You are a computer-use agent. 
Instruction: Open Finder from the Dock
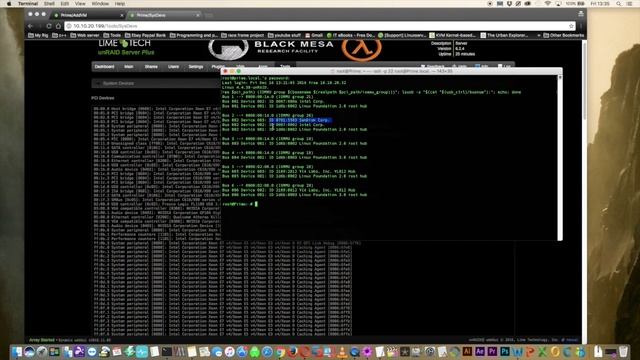(17, 351)
